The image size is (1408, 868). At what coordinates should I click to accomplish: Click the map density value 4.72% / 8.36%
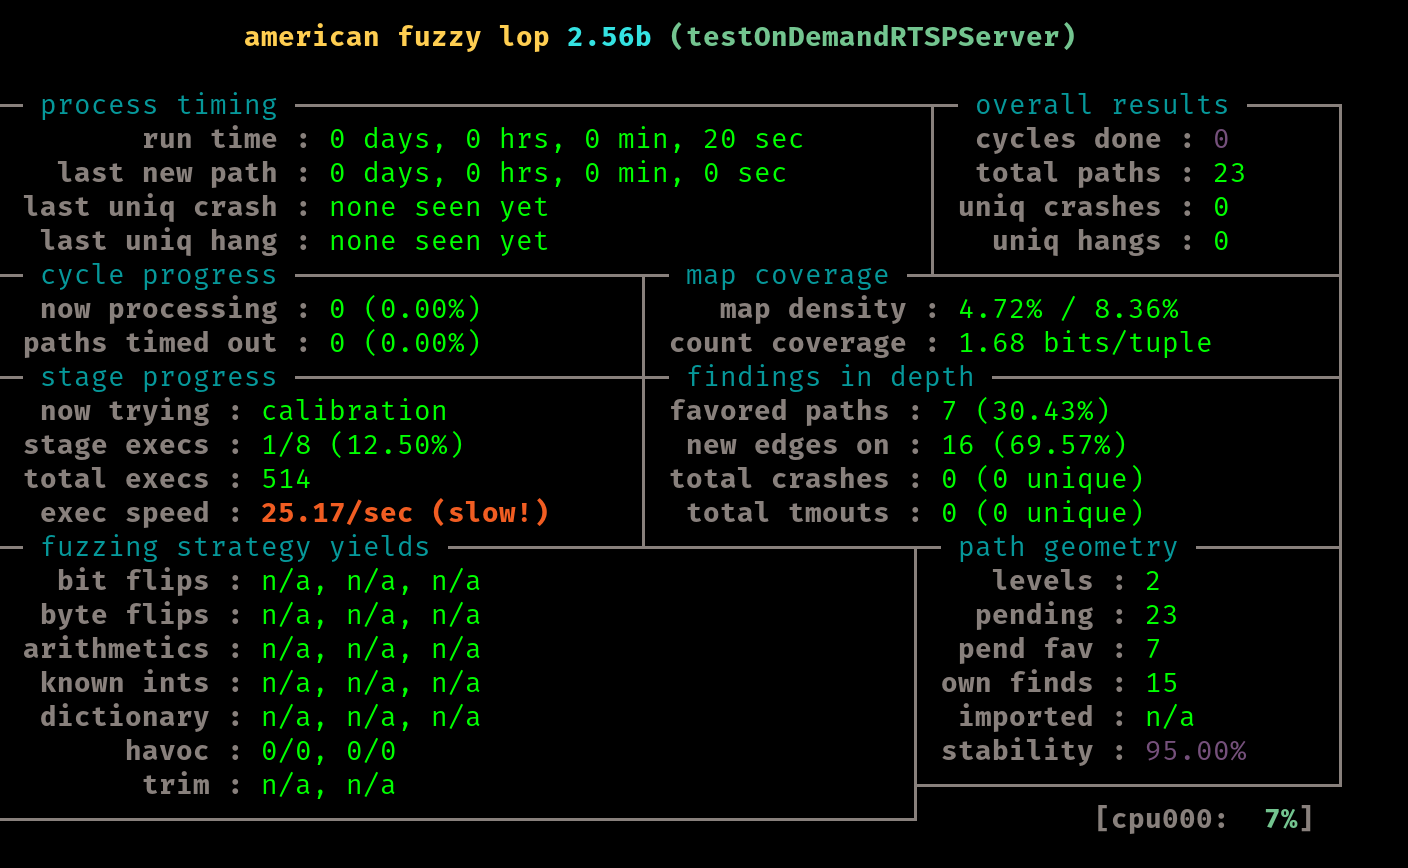tap(1067, 309)
